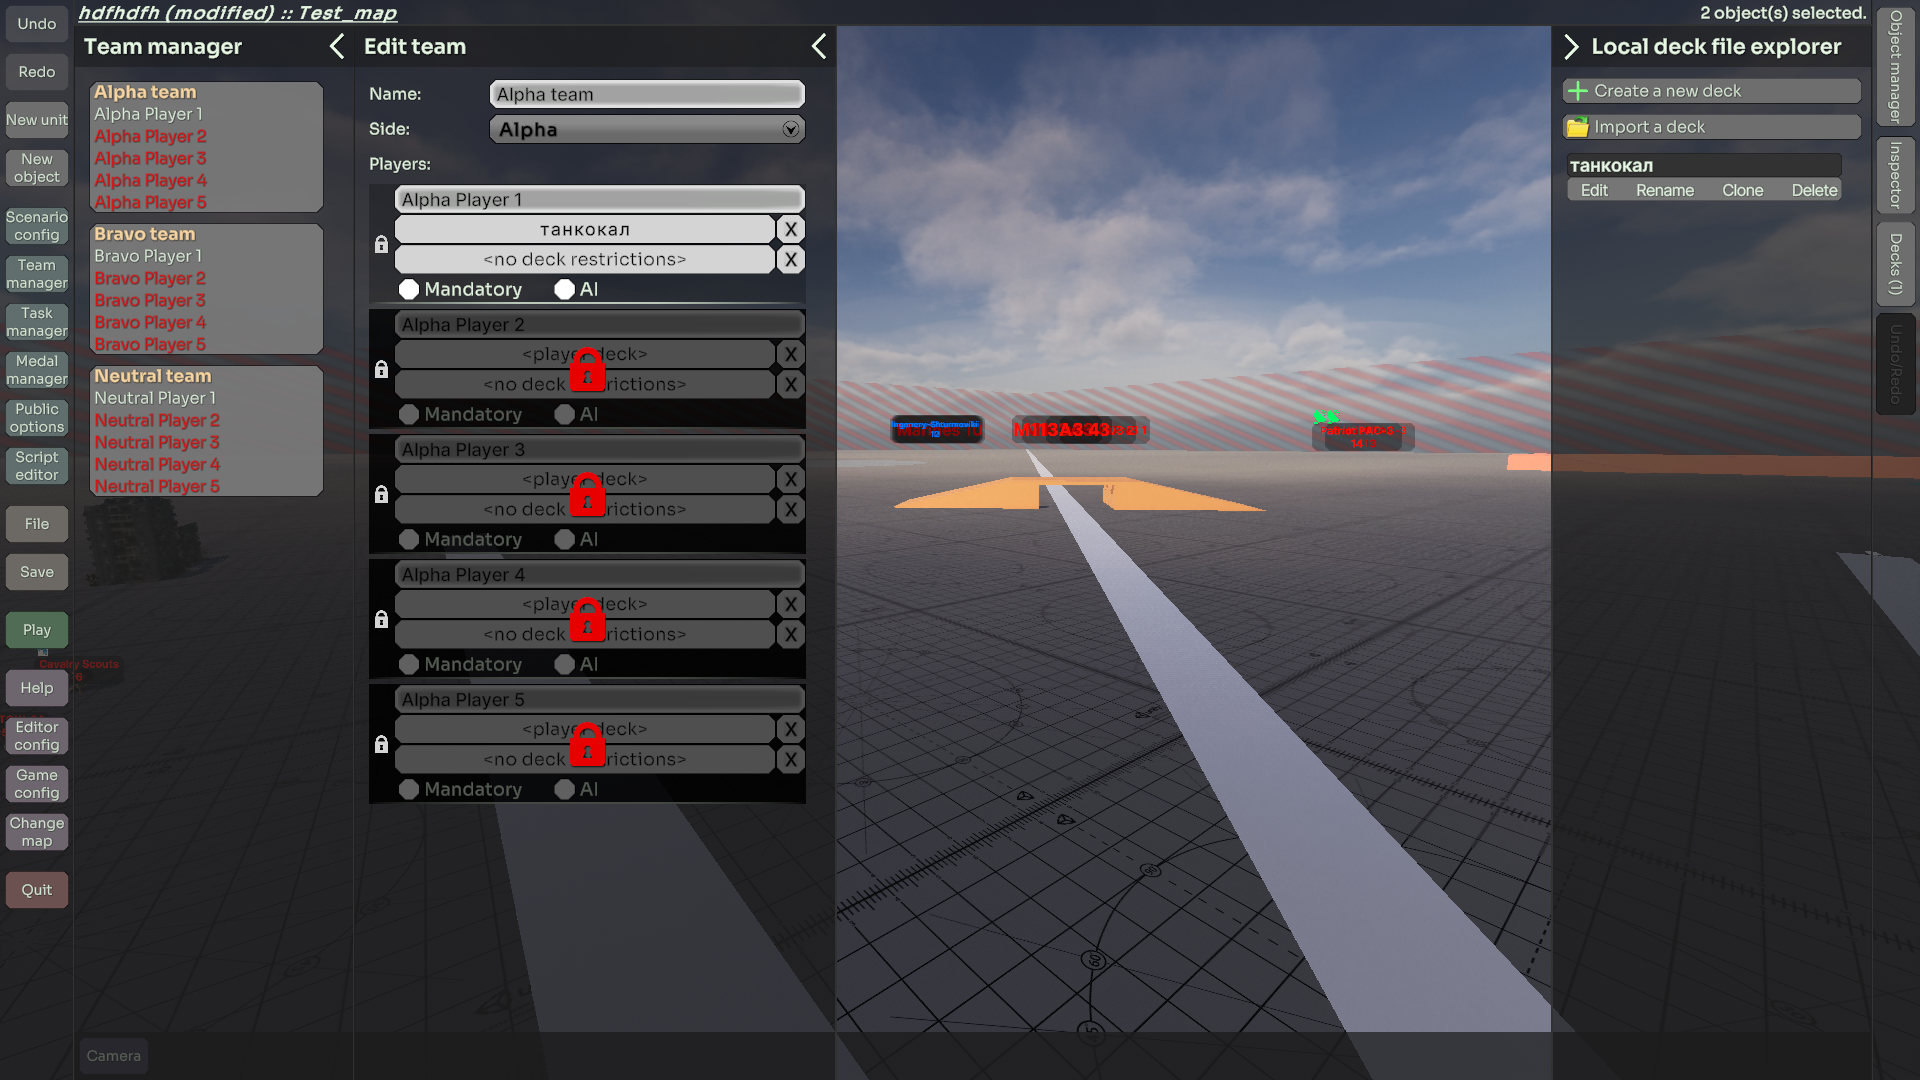This screenshot has height=1080, width=1920.
Task: Open the Script editor
Action: coord(37,466)
